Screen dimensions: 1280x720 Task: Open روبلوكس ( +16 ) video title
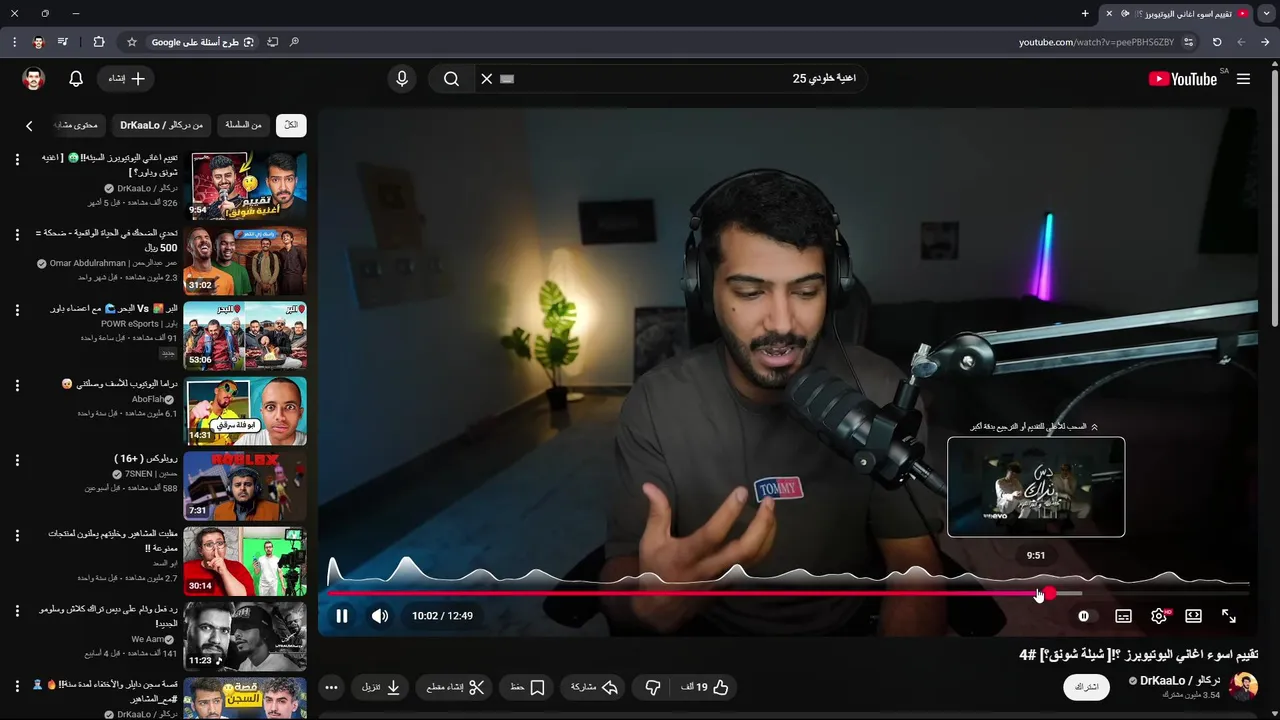[x=146, y=458]
